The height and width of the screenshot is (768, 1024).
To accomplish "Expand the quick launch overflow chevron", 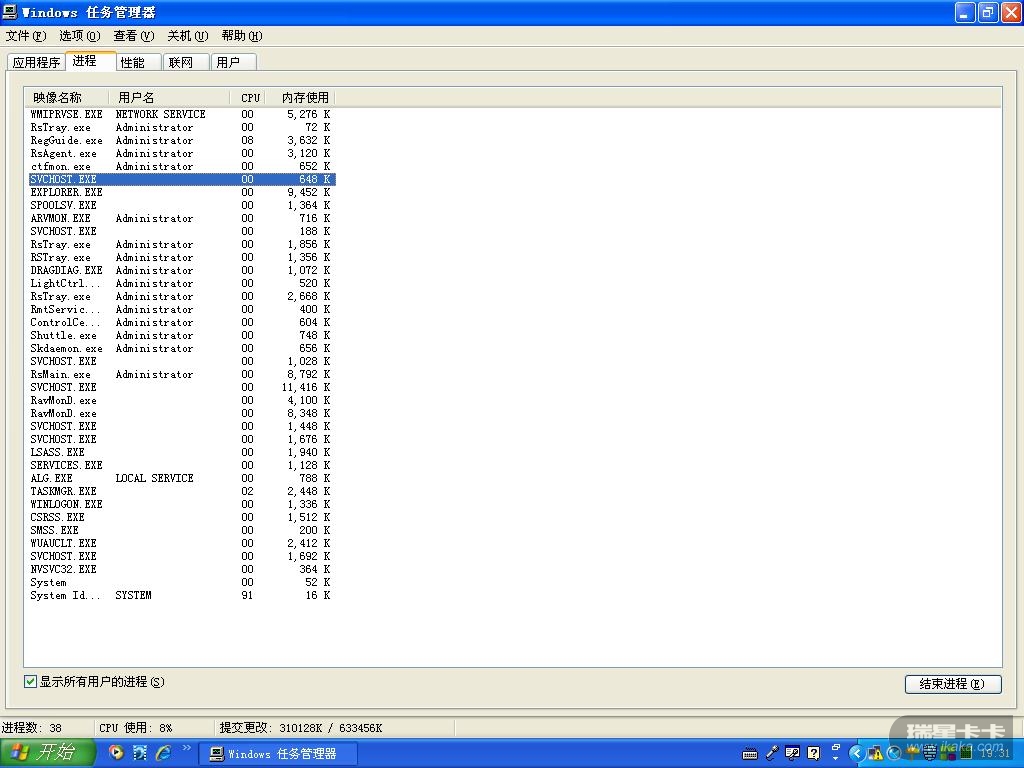I will pyautogui.click(x=186, y=748).
